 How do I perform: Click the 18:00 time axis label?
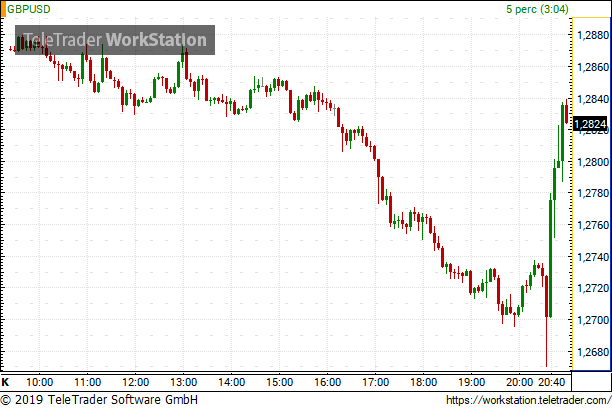423,382
